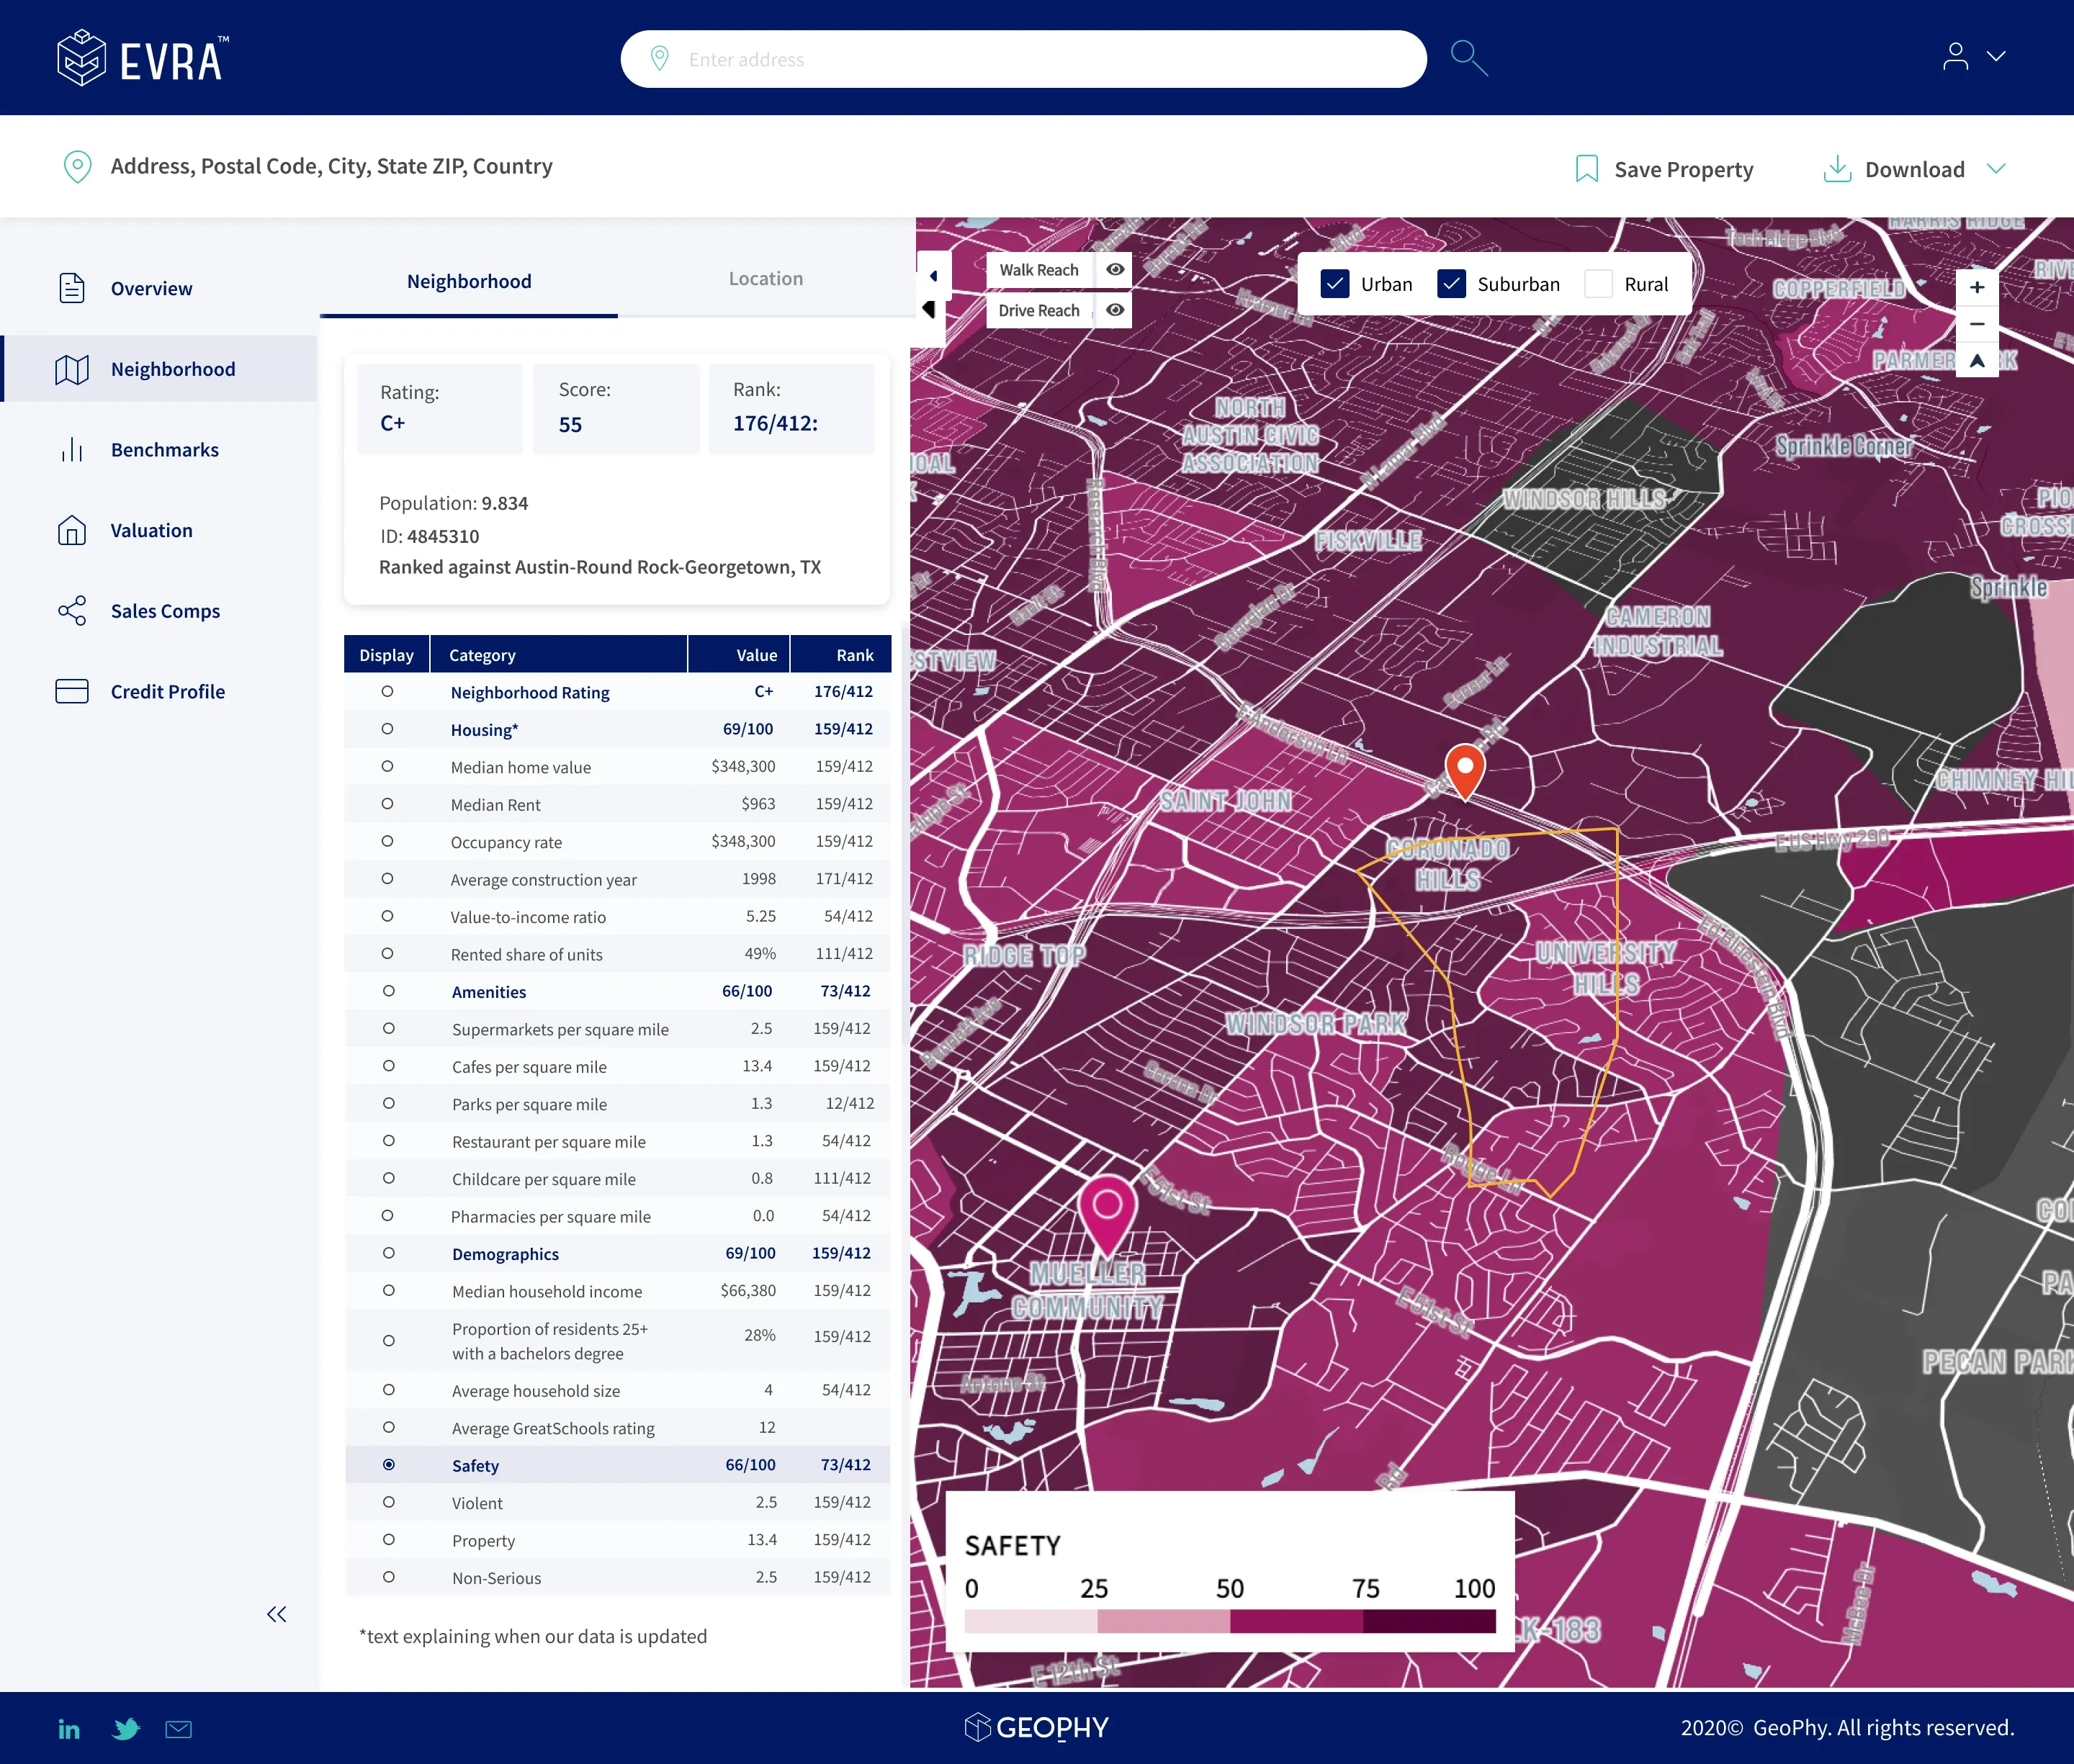Viewport: 2074px width, 1764px height.
Task: Click the EVRA logo
Action: 143,58
